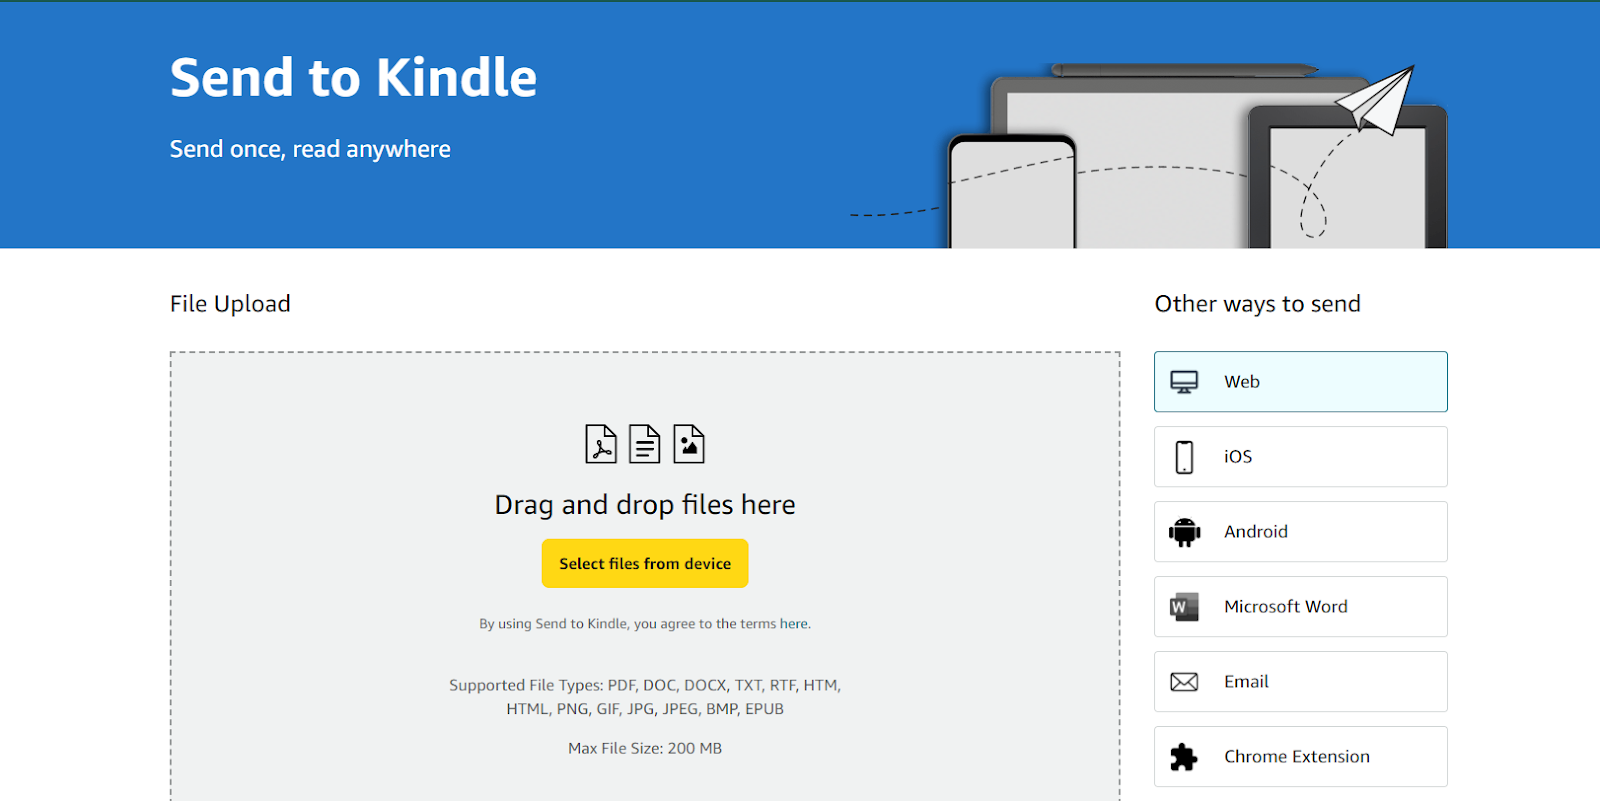This screenshot has width=1600, height=801.
Task: Click the Android robot icon
Action: click(x=1184, y=532)
